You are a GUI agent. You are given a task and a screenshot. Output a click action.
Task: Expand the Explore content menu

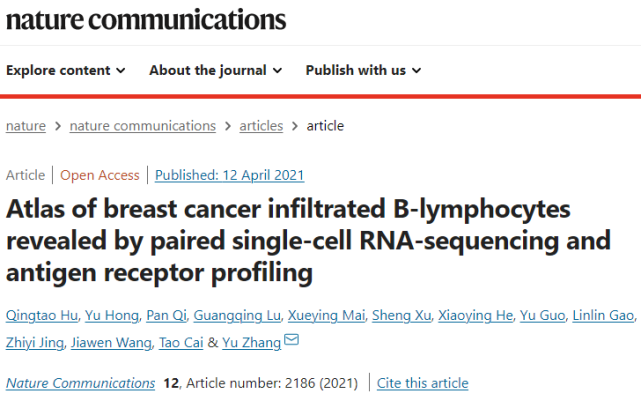66,70
